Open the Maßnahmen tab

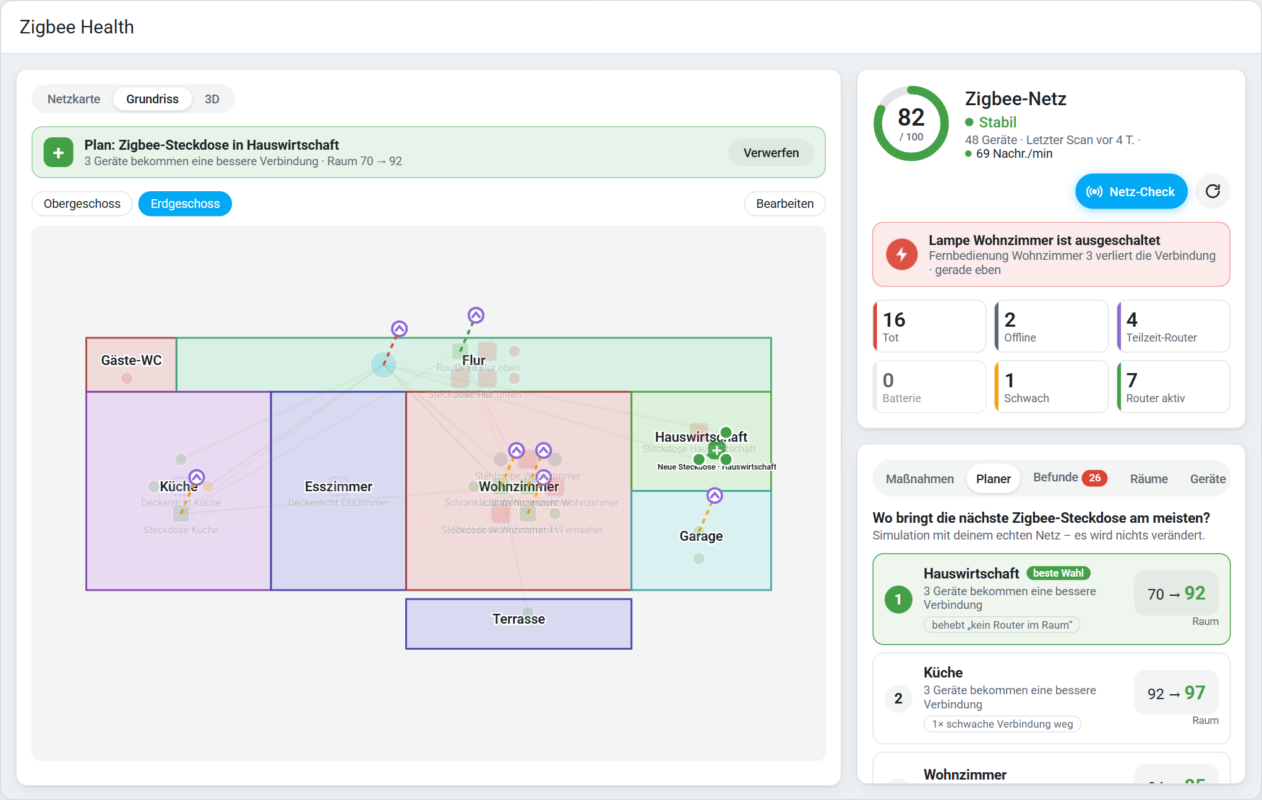click(920, 479)
